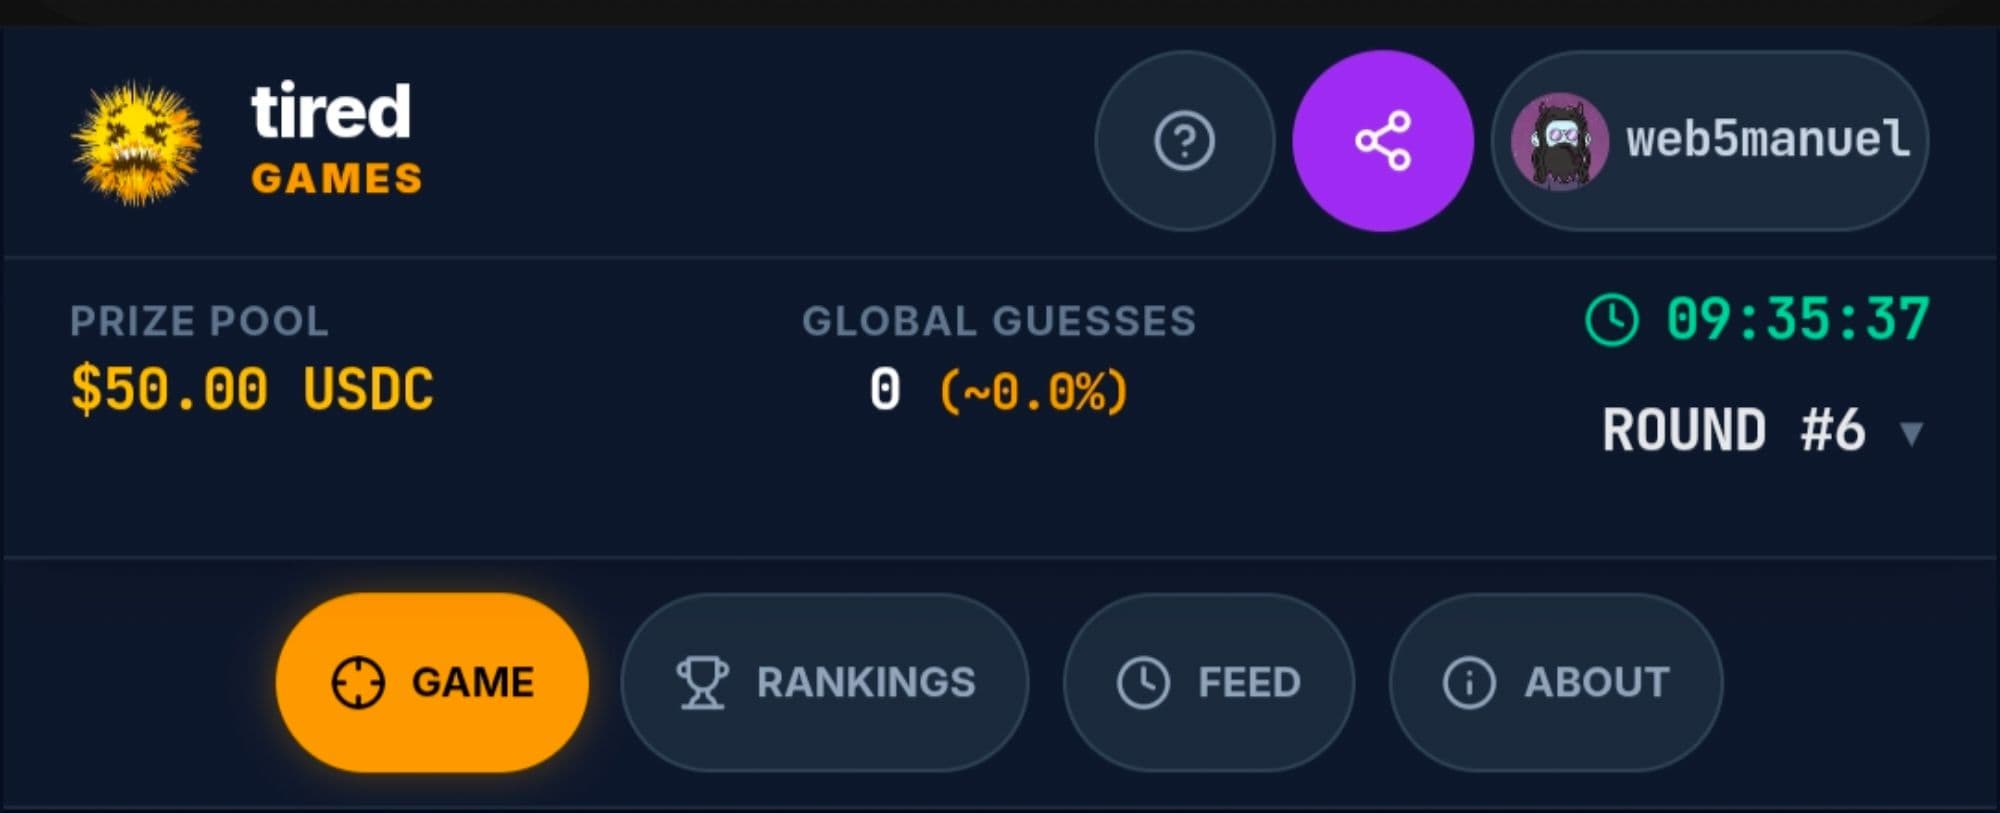
Task: Select the orange GAME tab
Action: click(472, 683)
